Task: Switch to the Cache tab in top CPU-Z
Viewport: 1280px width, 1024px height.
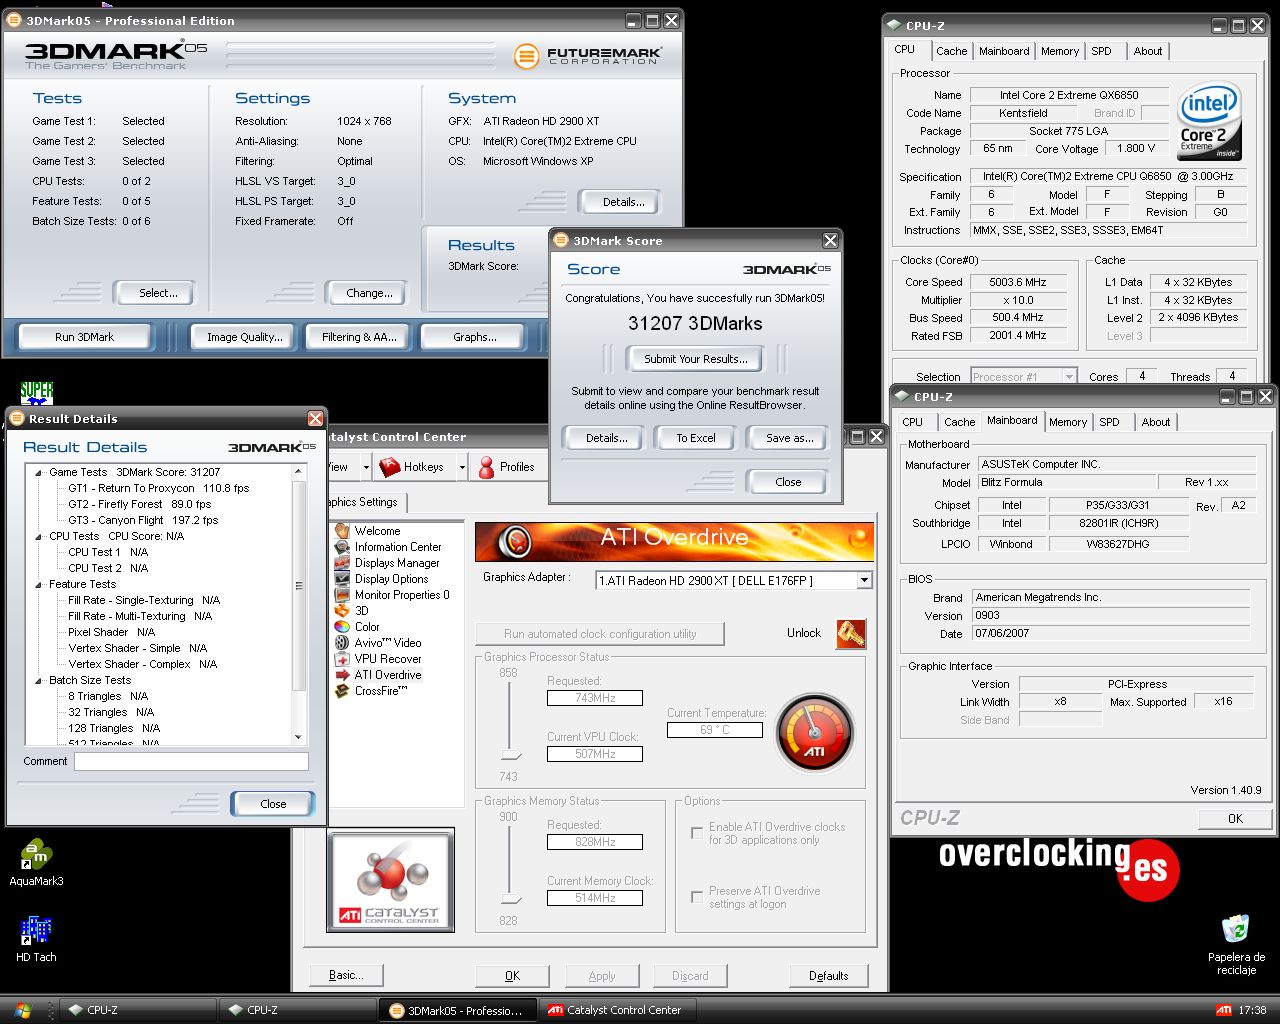Action: [x=951, y=51]
